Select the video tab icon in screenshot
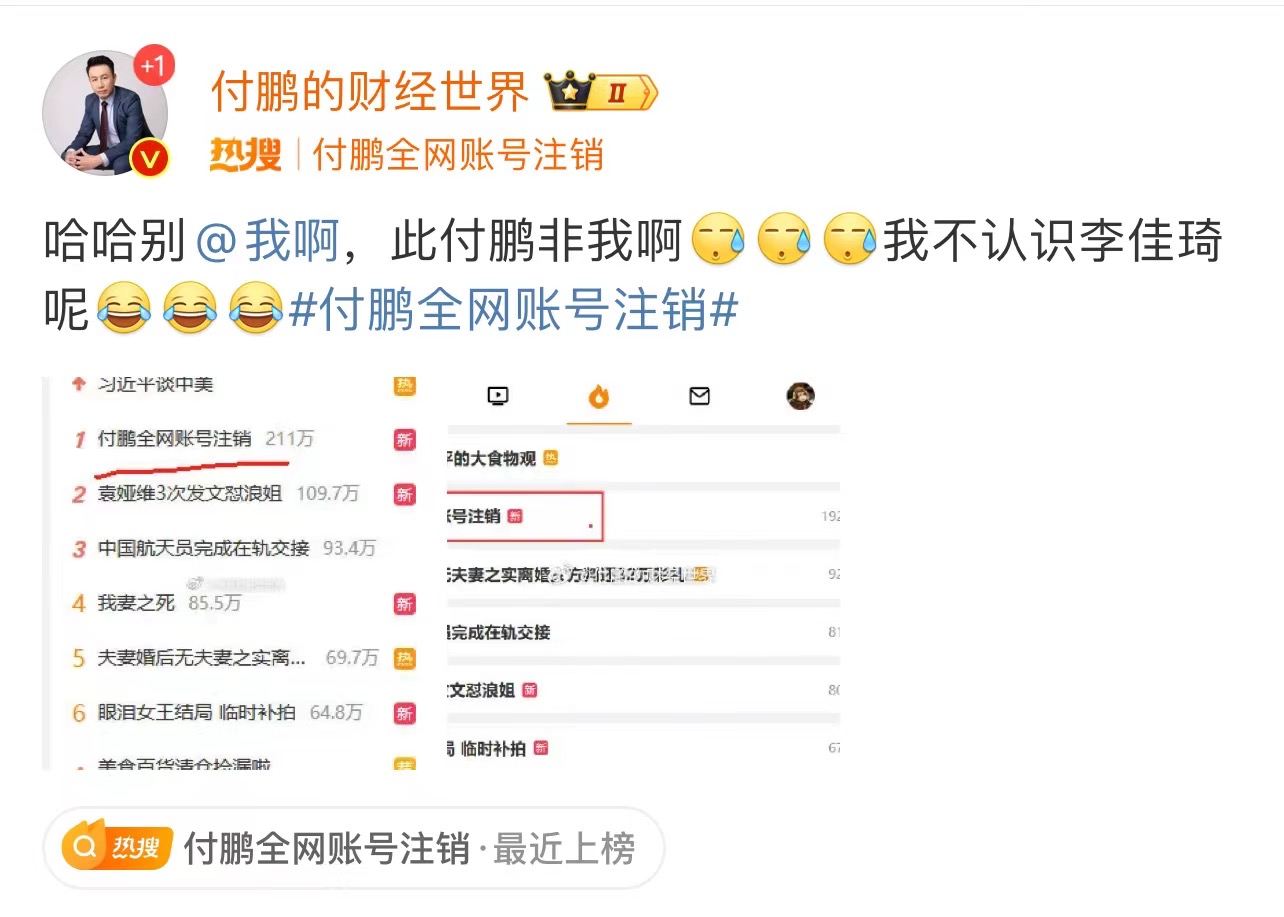Screen dimensions: 1284x917 (497, 396)
